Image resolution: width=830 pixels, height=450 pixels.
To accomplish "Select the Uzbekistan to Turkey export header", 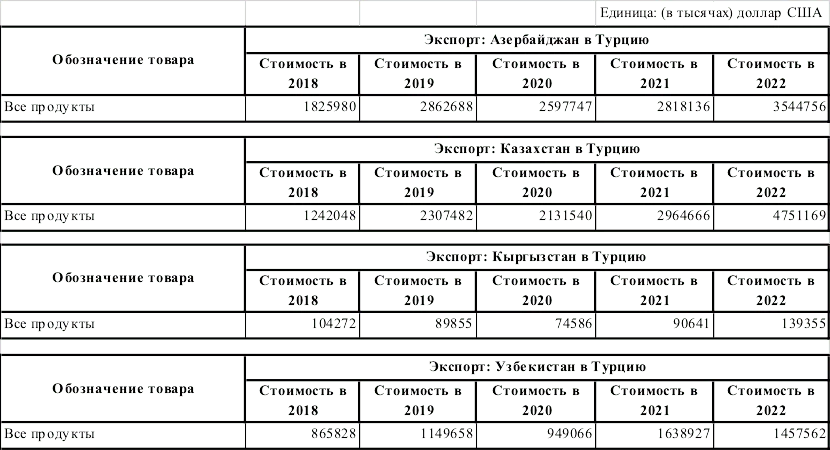I will [x=536, y=367].
